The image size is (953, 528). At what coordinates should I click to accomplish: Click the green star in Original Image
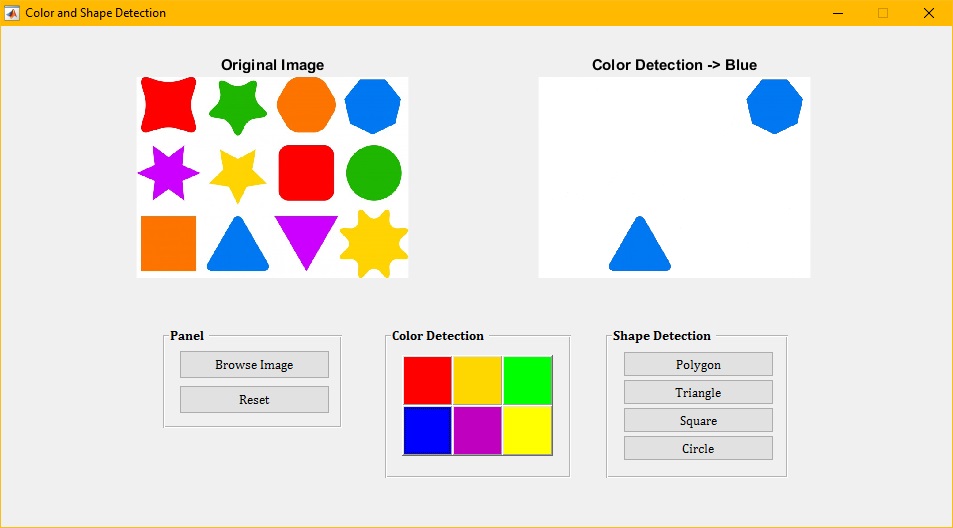click(238, 106)
